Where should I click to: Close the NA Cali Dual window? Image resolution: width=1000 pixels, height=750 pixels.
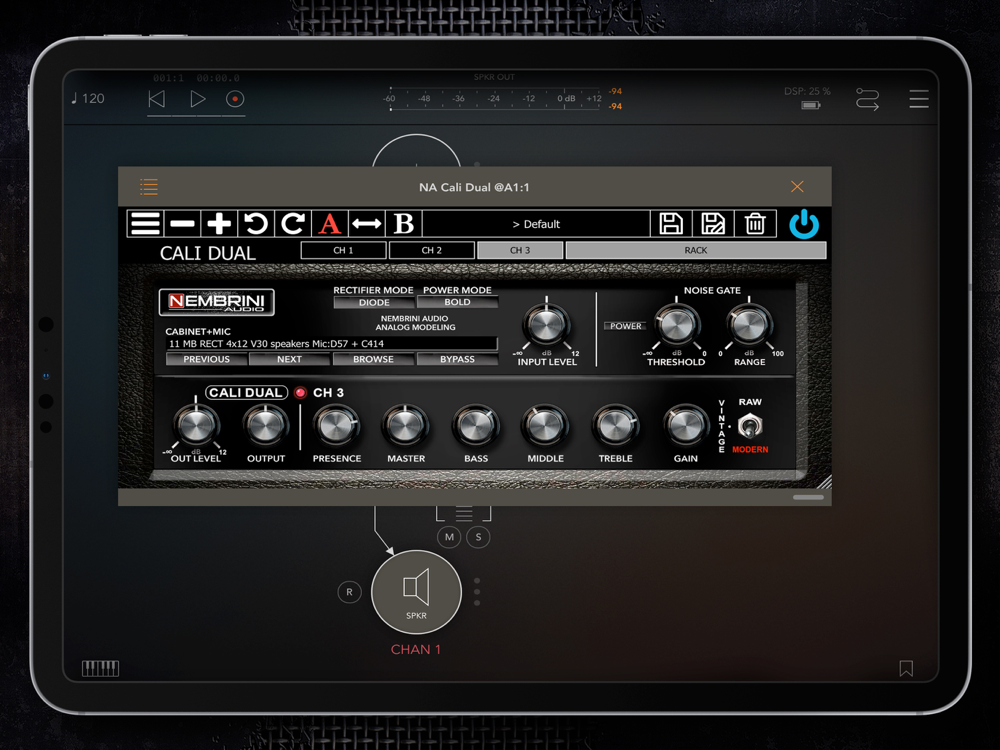pos(797,186)
